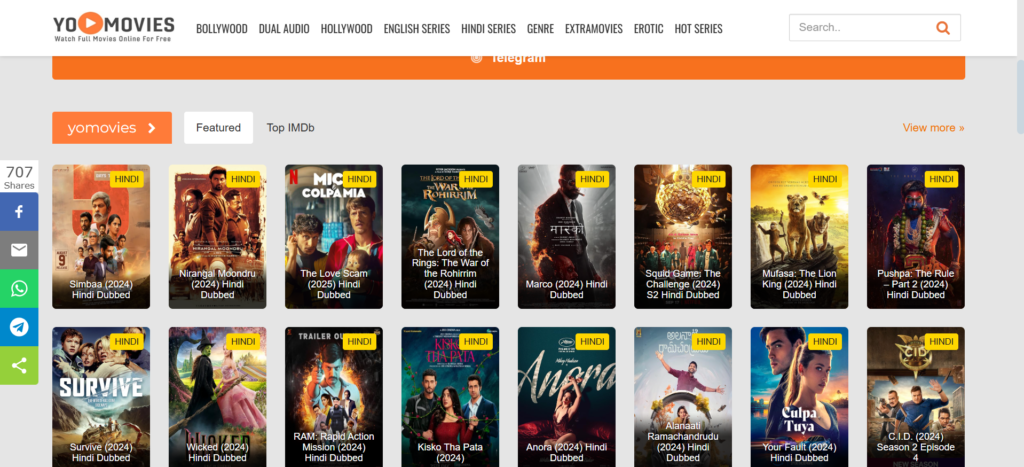Open The Love Scam (2025) poster
This screenshot has width=1024, height=467.
334,236
